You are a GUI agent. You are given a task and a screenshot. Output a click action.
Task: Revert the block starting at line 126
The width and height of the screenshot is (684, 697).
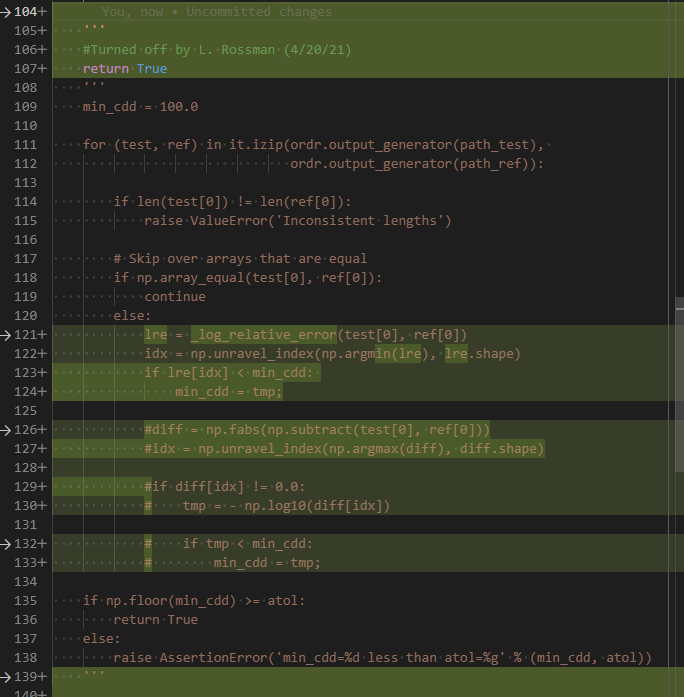pos(5,430)
